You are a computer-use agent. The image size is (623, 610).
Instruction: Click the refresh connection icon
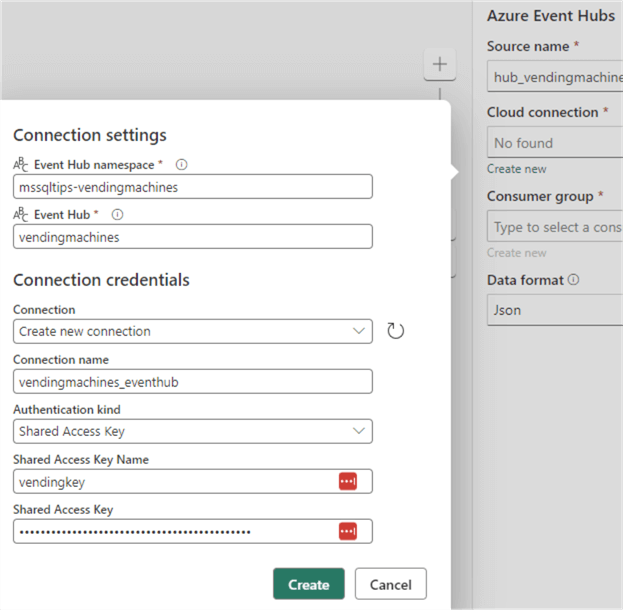pos(395,331)
